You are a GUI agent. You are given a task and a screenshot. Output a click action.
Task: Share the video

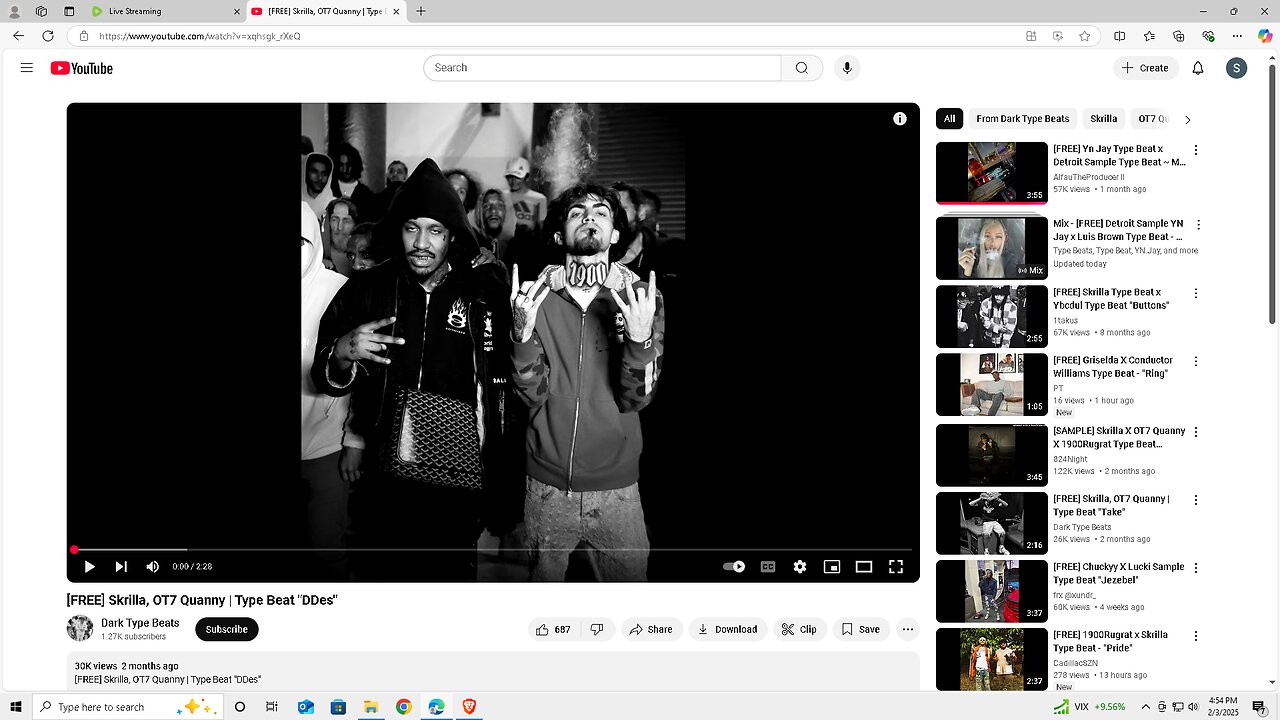pyautogui.click(x=650, y=630)
